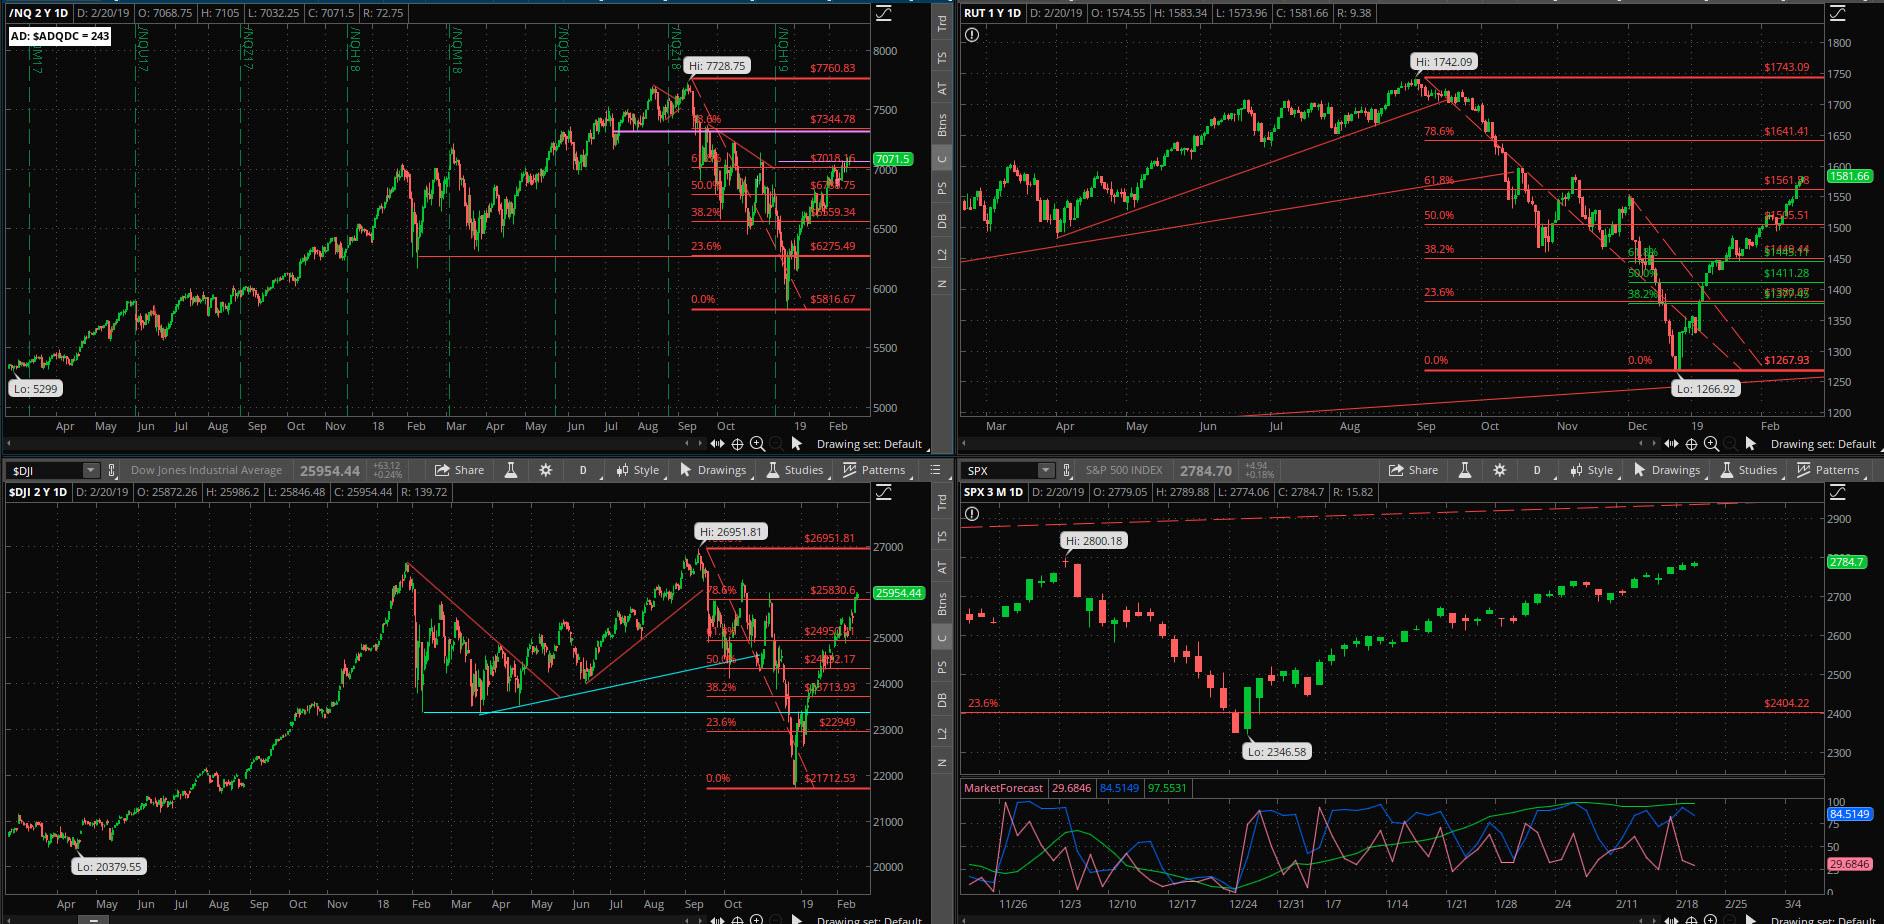The height and width of the screenshot is (924, 1884).
Task: Open the list options icon in the $DJI toolbar
Action: click(936, 470)
